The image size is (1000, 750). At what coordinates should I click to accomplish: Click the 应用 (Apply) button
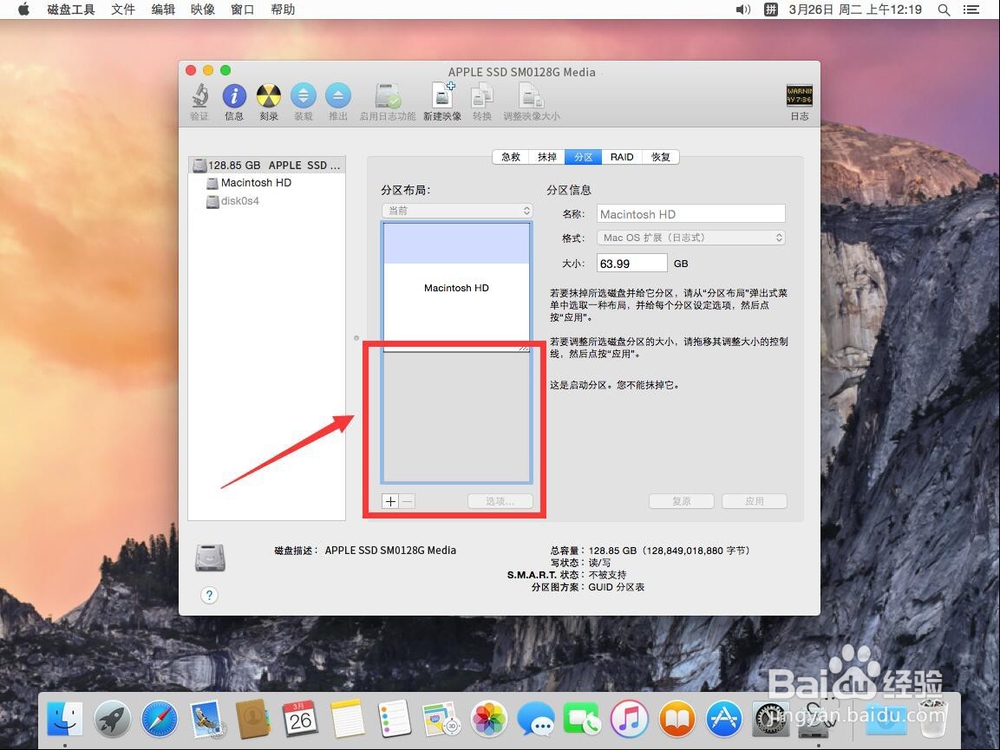click(754, 501)
